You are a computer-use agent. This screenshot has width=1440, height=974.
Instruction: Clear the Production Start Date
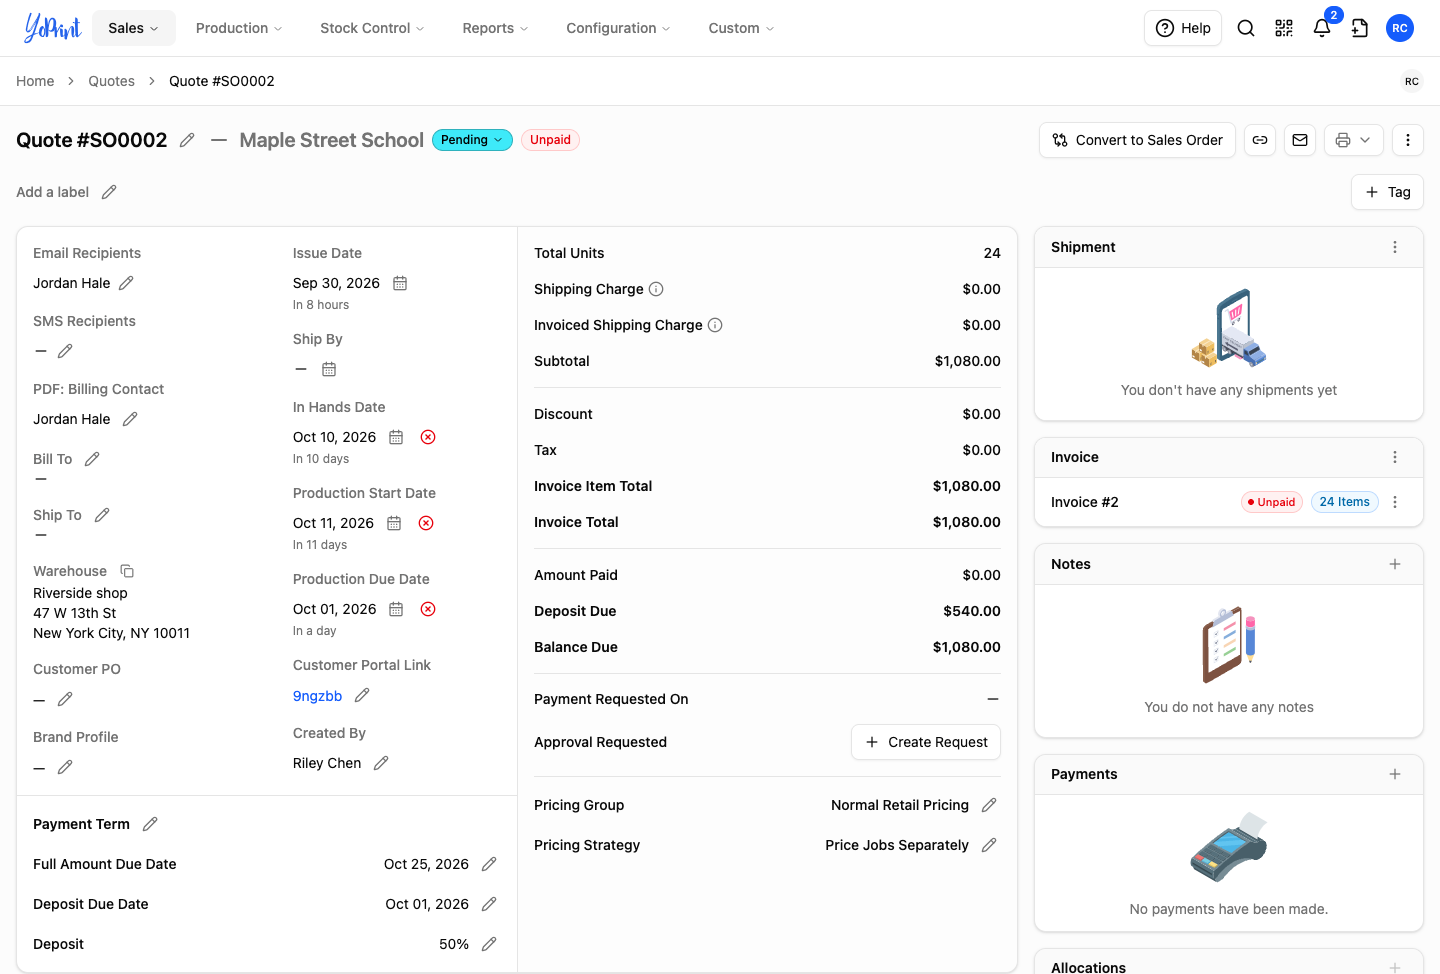pos(426,523)
